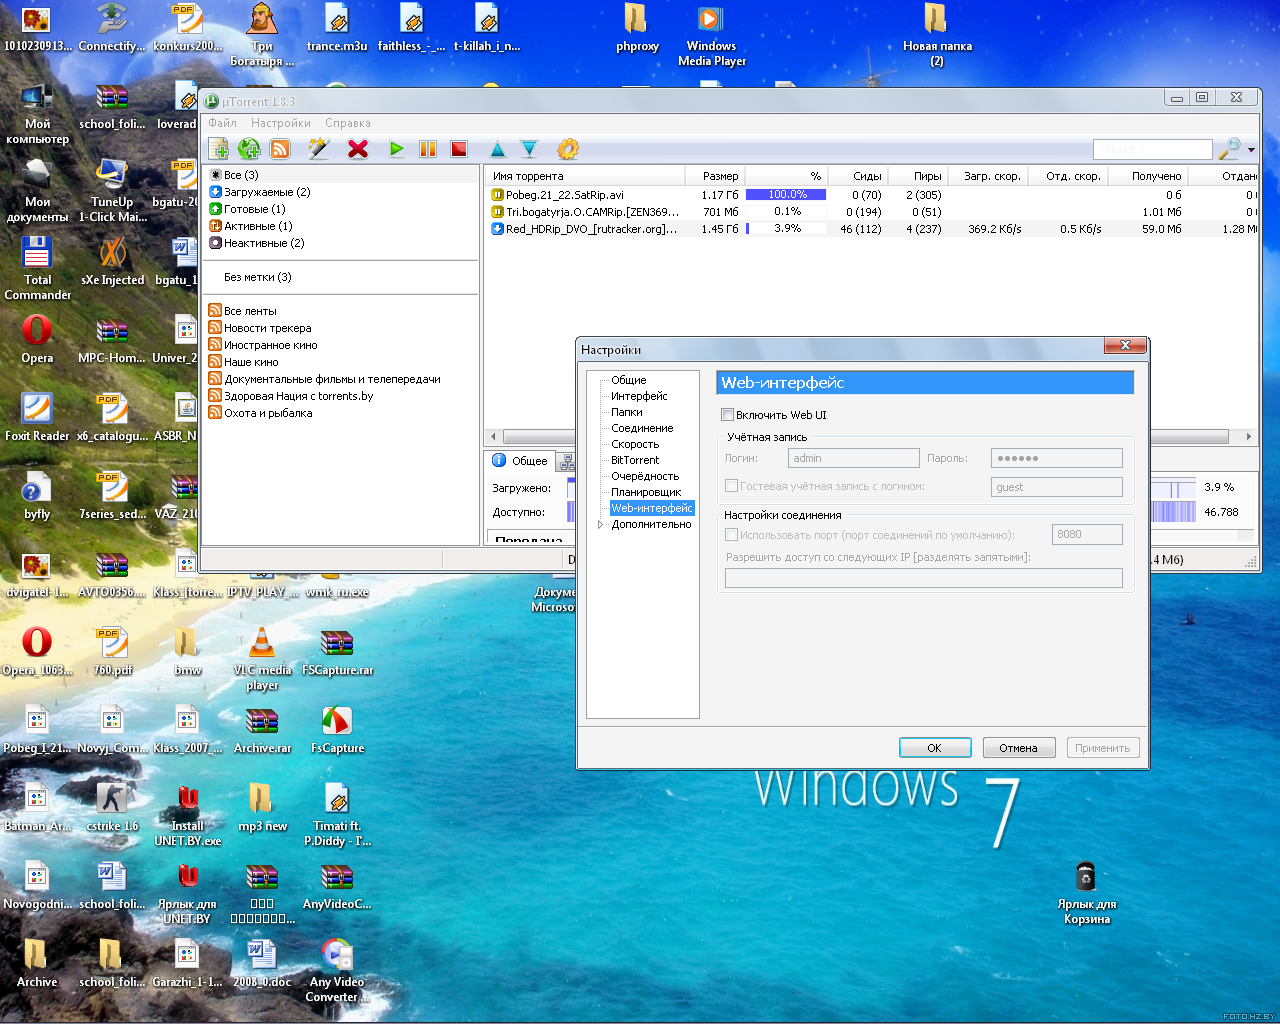Select Скорость in the settings tree

click(635, 444)
